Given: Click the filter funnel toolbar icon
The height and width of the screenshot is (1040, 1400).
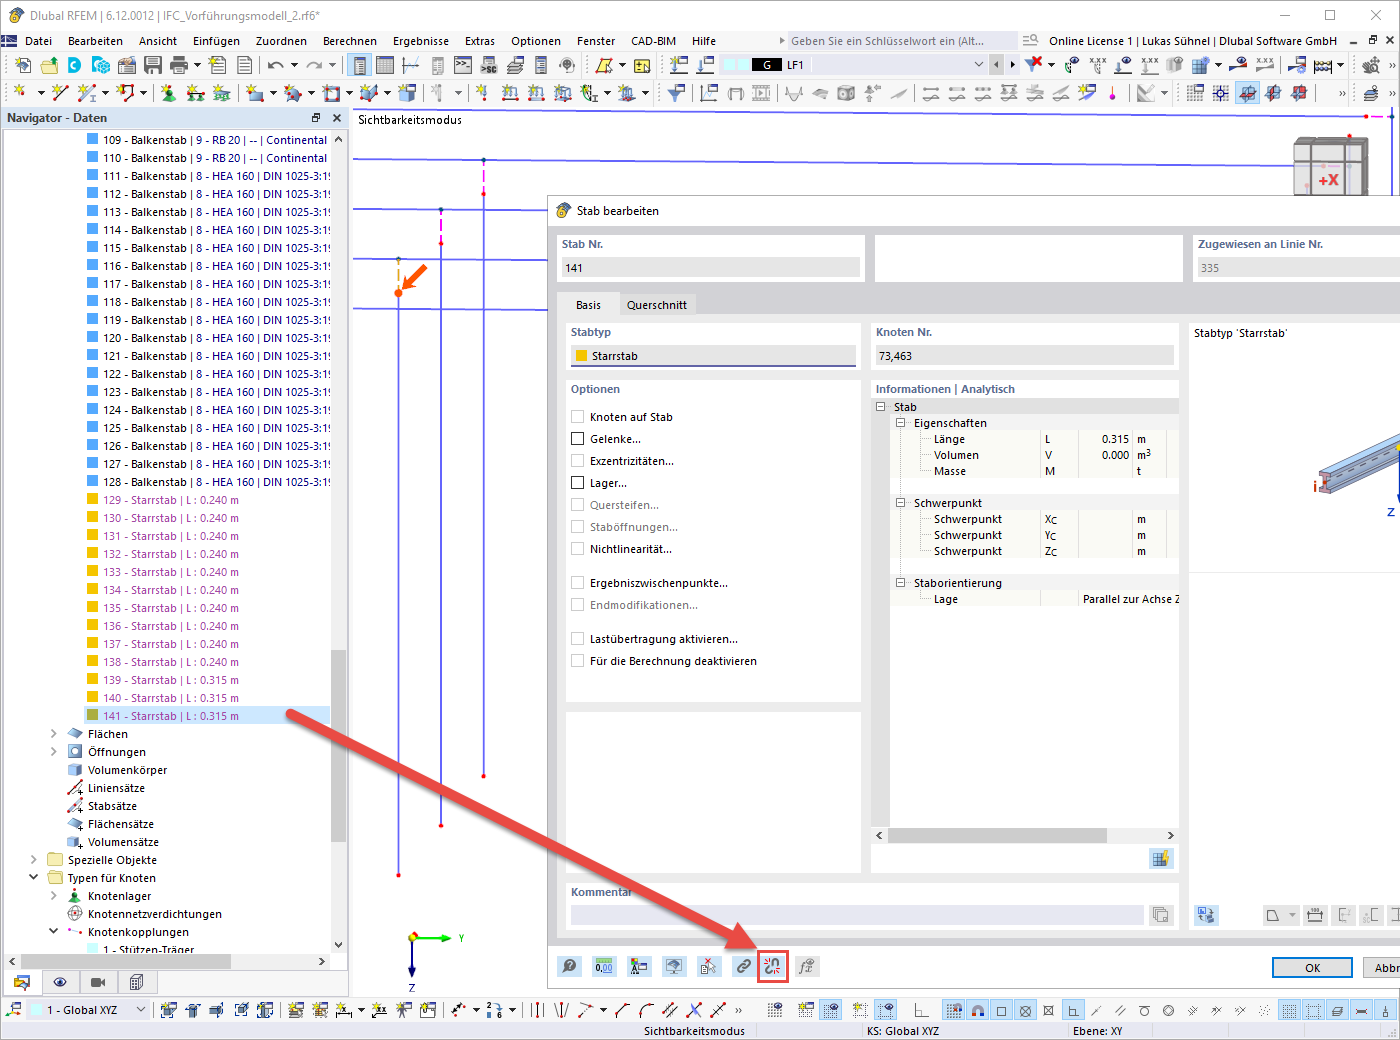Looking at the screenshot, I should tap(677, 93).
